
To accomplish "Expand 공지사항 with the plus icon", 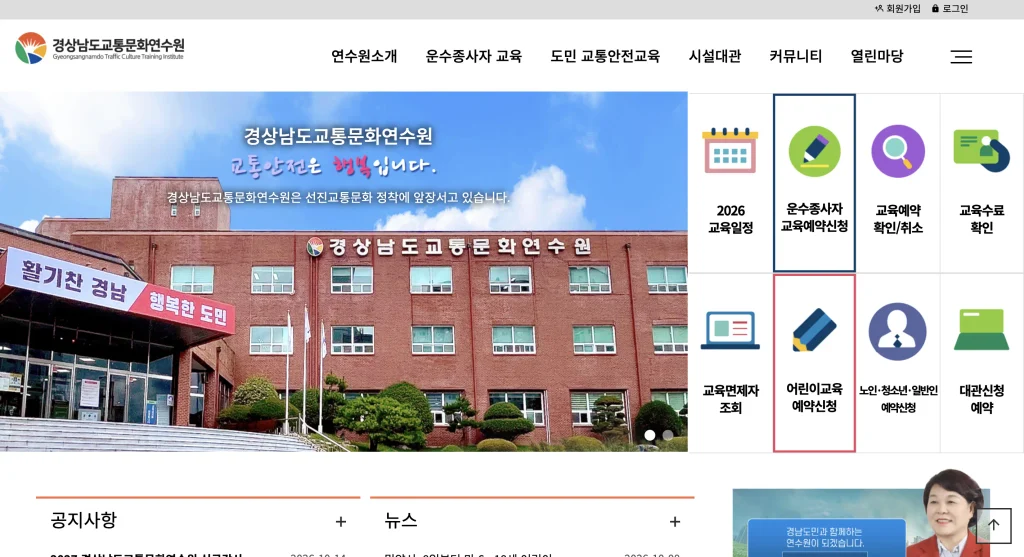I will (341, 522).
